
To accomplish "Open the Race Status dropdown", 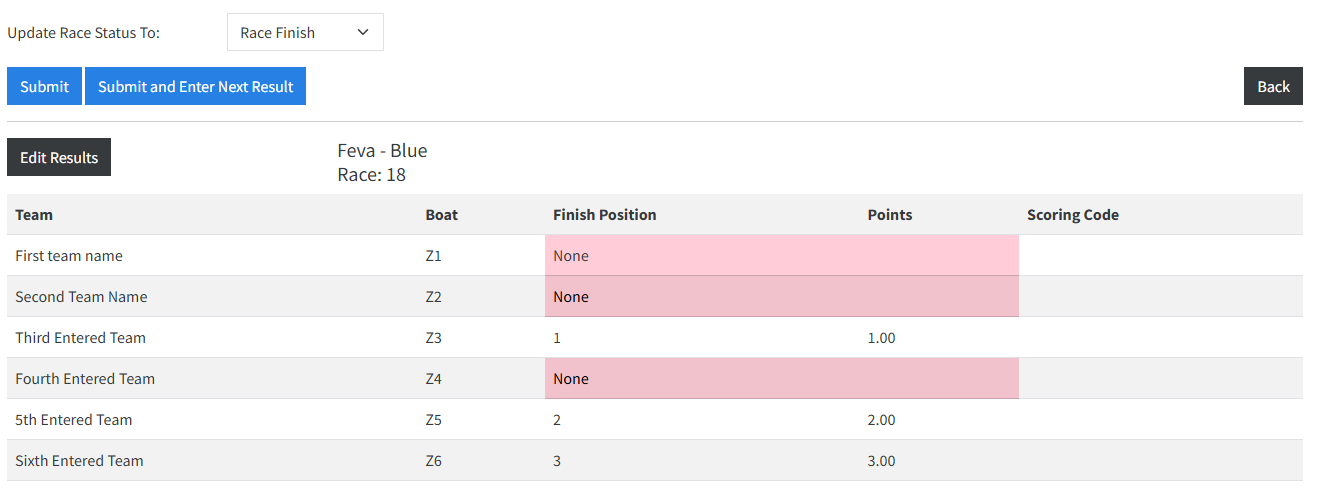I will click(x=304, y=32).
